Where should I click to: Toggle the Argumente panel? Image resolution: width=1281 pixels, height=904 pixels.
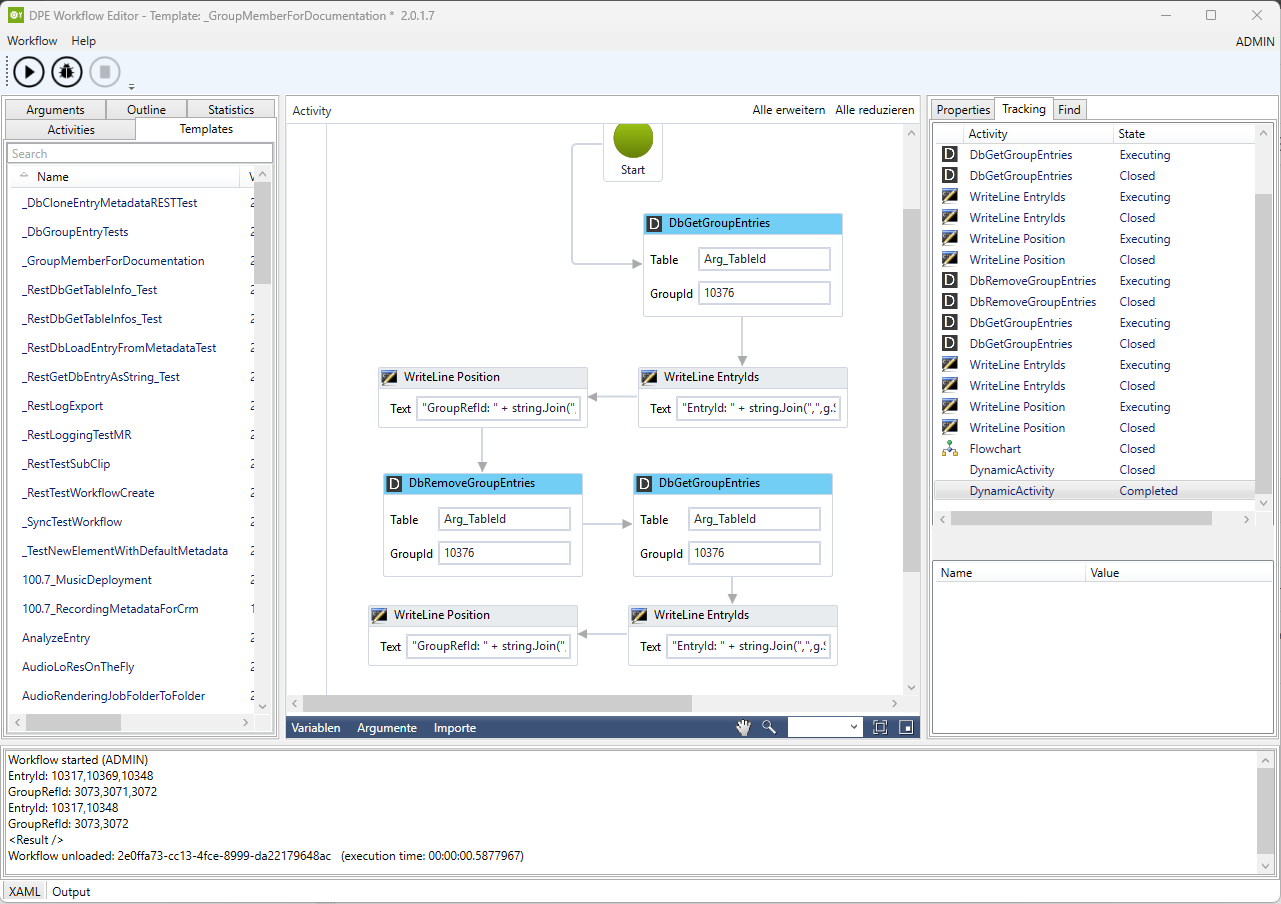click(x=387, y=728)
